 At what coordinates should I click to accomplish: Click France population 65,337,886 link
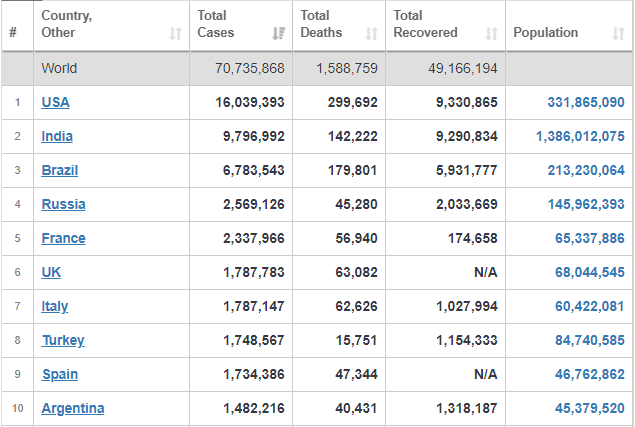[x=590, y=238]
